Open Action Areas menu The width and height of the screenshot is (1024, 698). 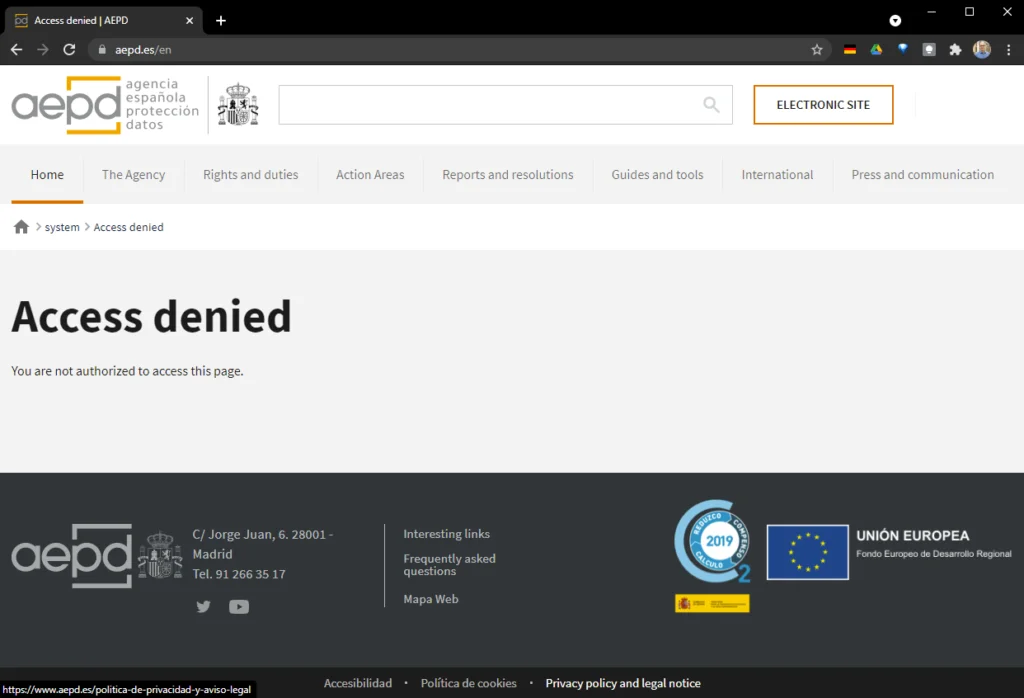[370, 175]
